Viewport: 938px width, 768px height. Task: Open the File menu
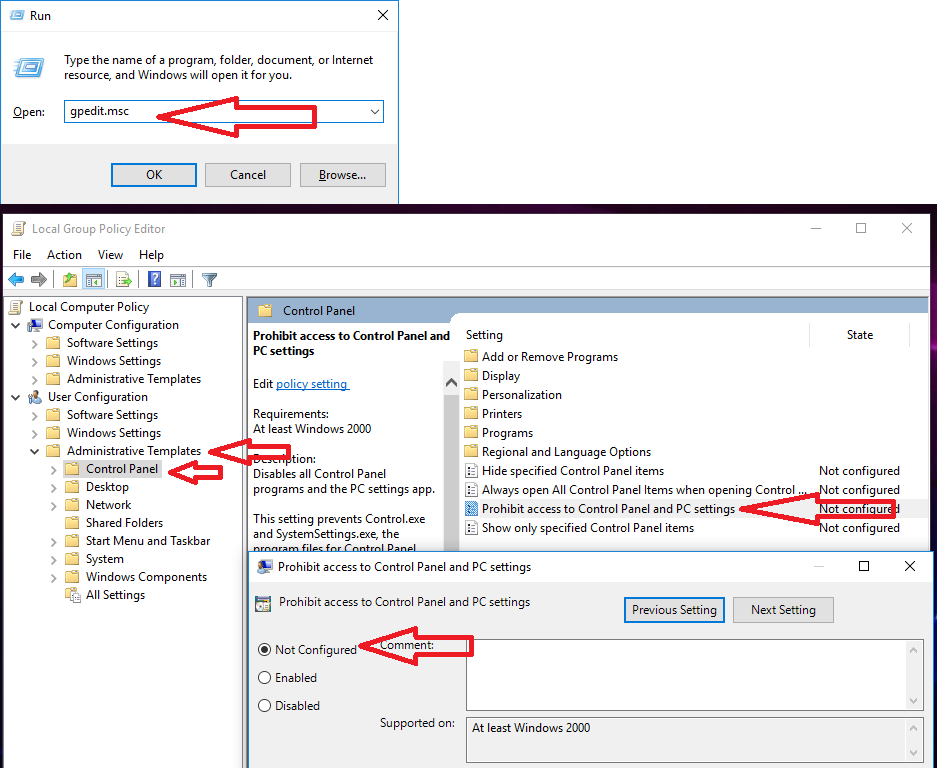pos(22,255)
